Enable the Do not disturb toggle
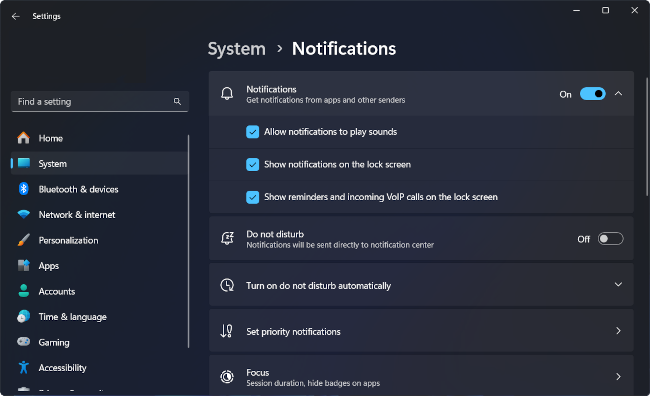Viewport: 650px width, 396px height. click(x=610, y=239)
